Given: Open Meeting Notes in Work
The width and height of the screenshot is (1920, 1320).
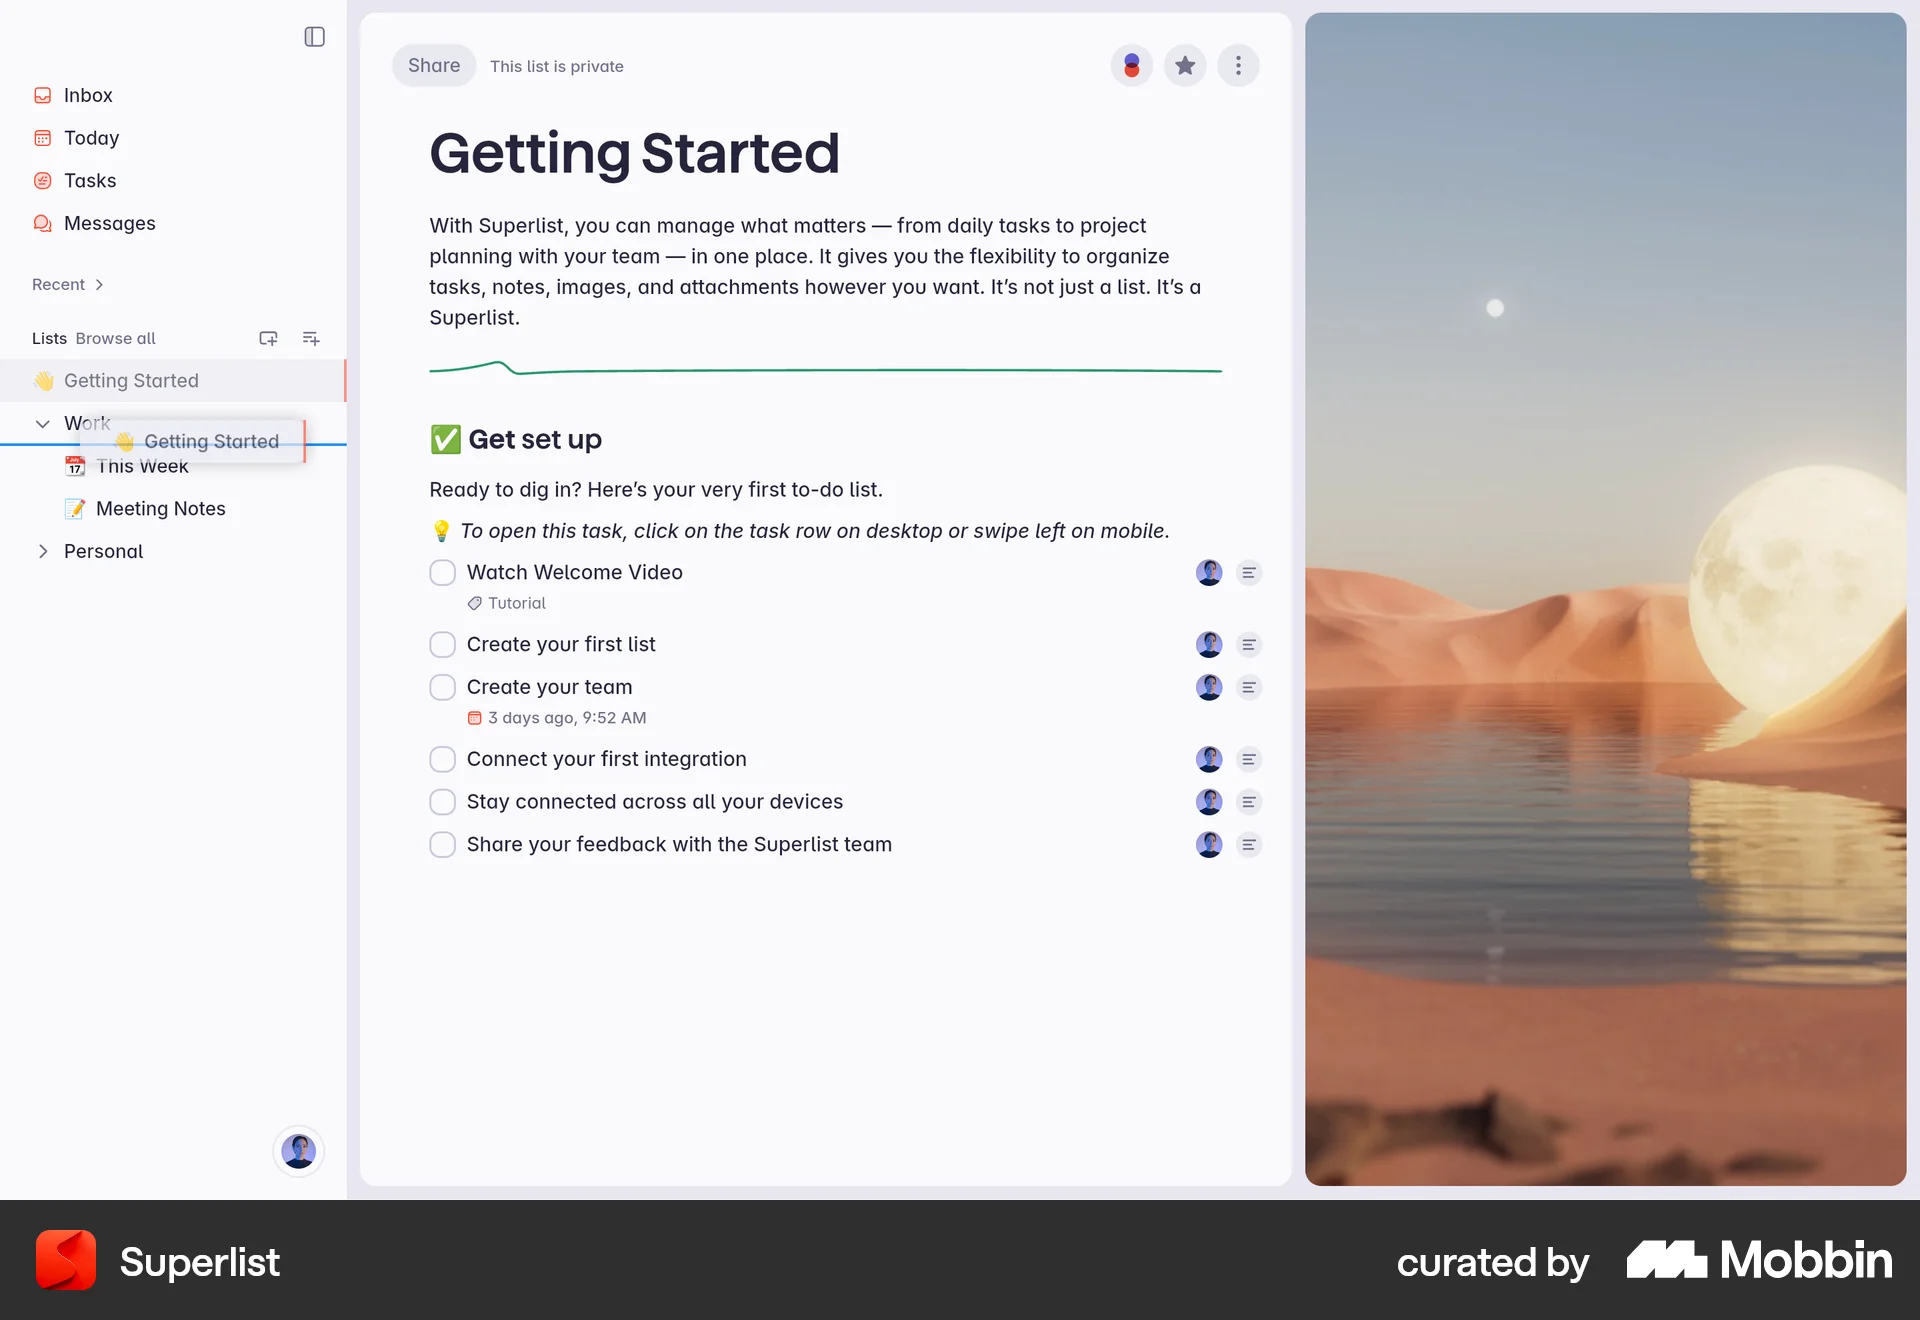Looking at the screenshot, I should point(160,508).
